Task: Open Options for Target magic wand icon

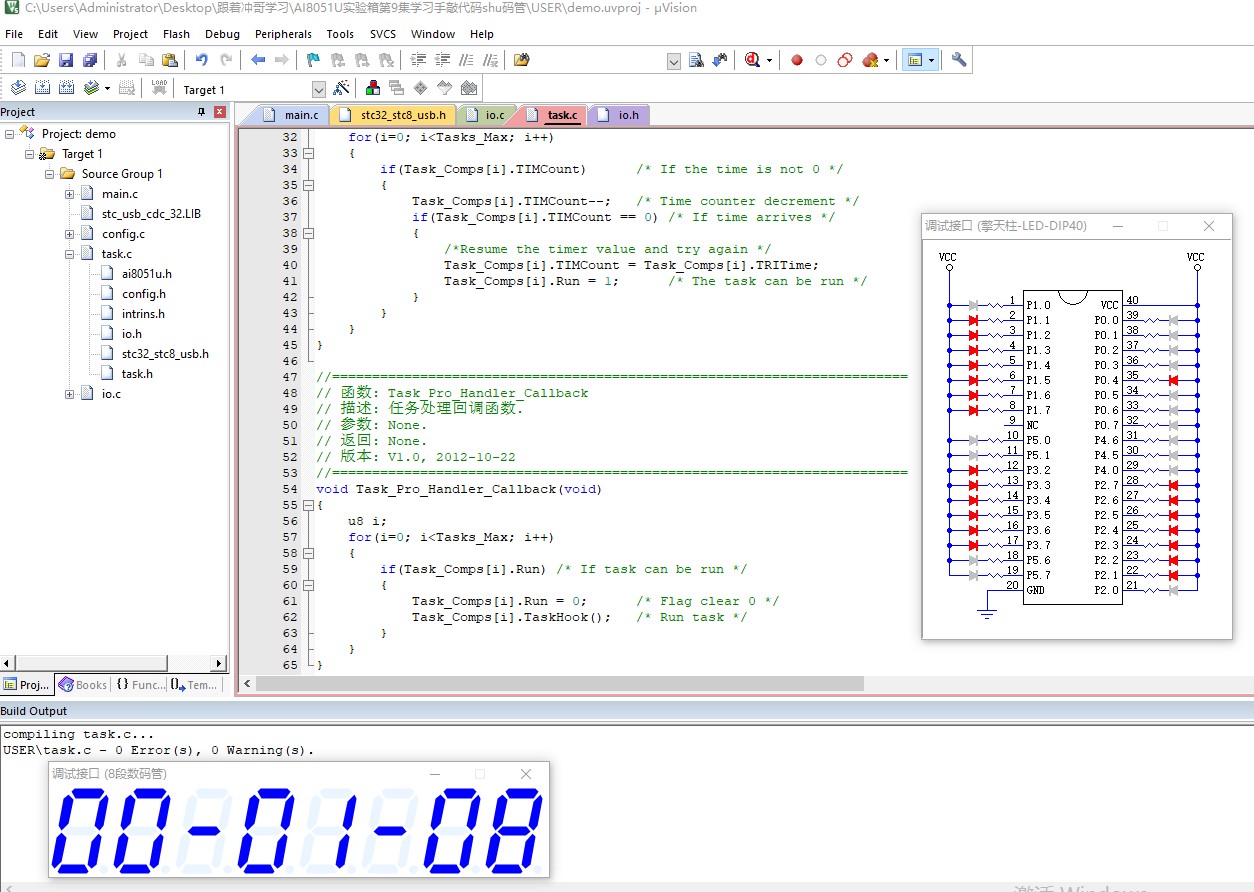Action: pos(342,88)
